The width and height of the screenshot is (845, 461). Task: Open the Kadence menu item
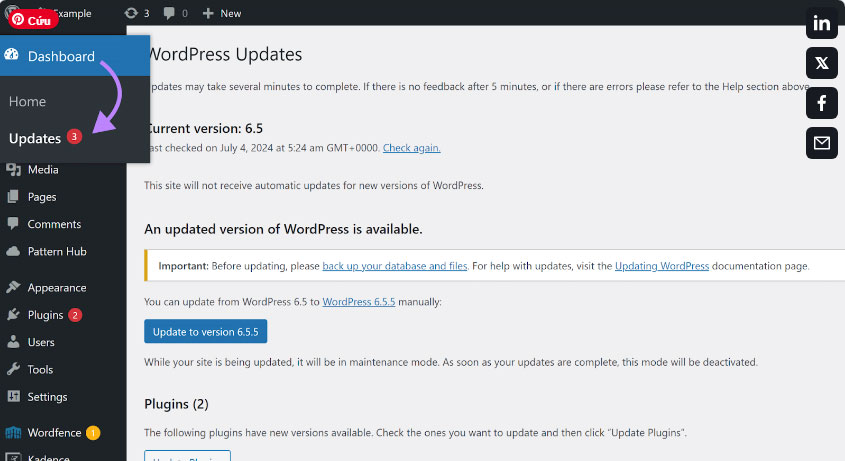49,457
